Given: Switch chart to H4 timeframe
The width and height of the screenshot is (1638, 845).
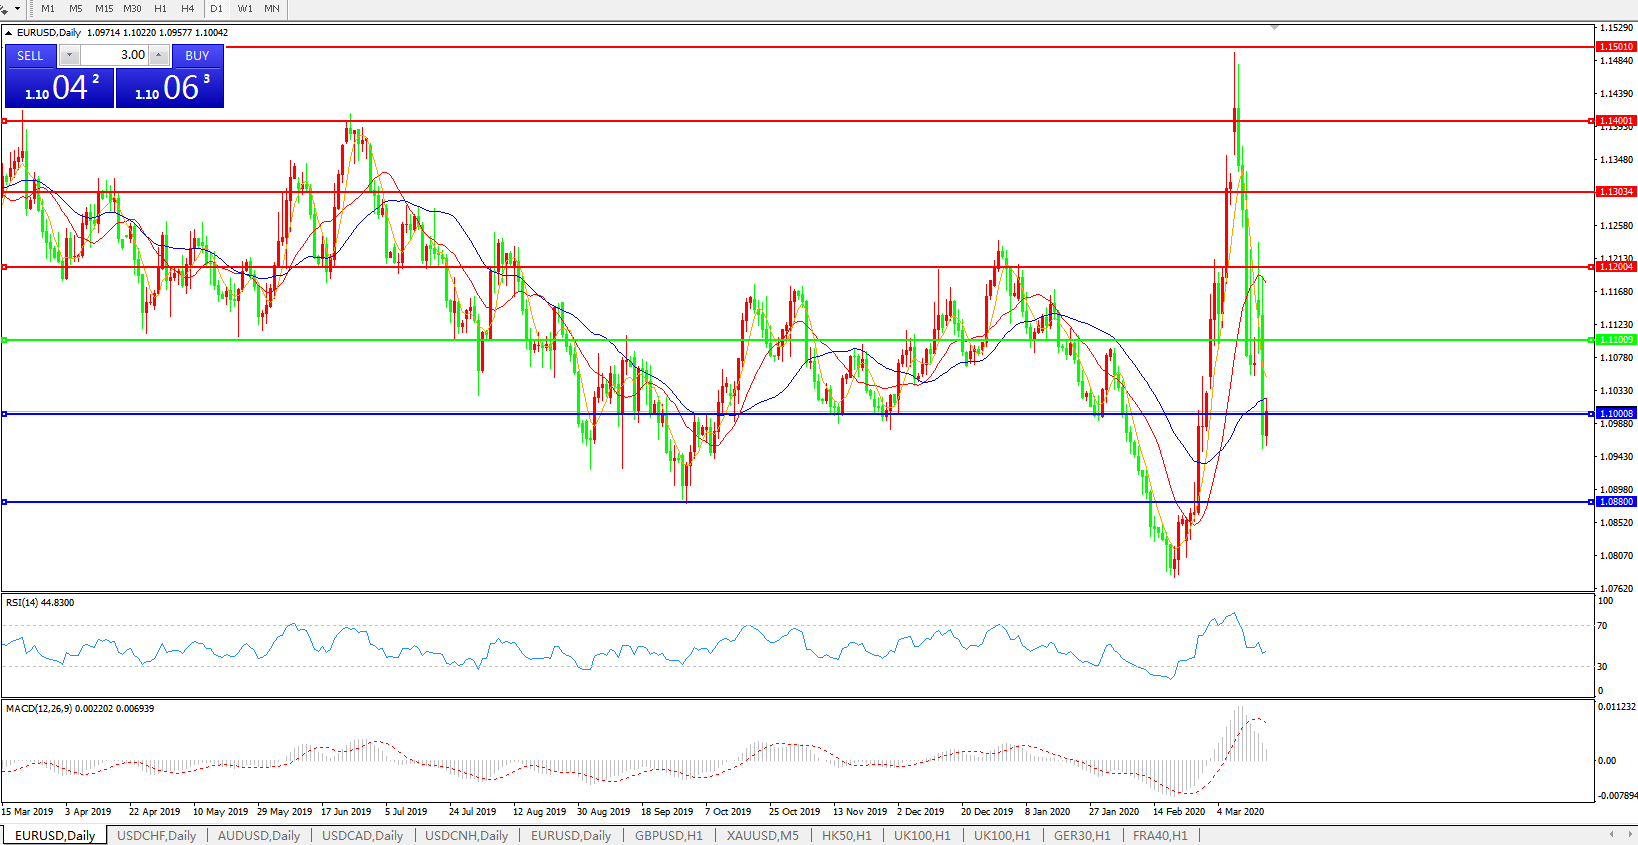Looking at the screenshot, I should pos(187,9).
